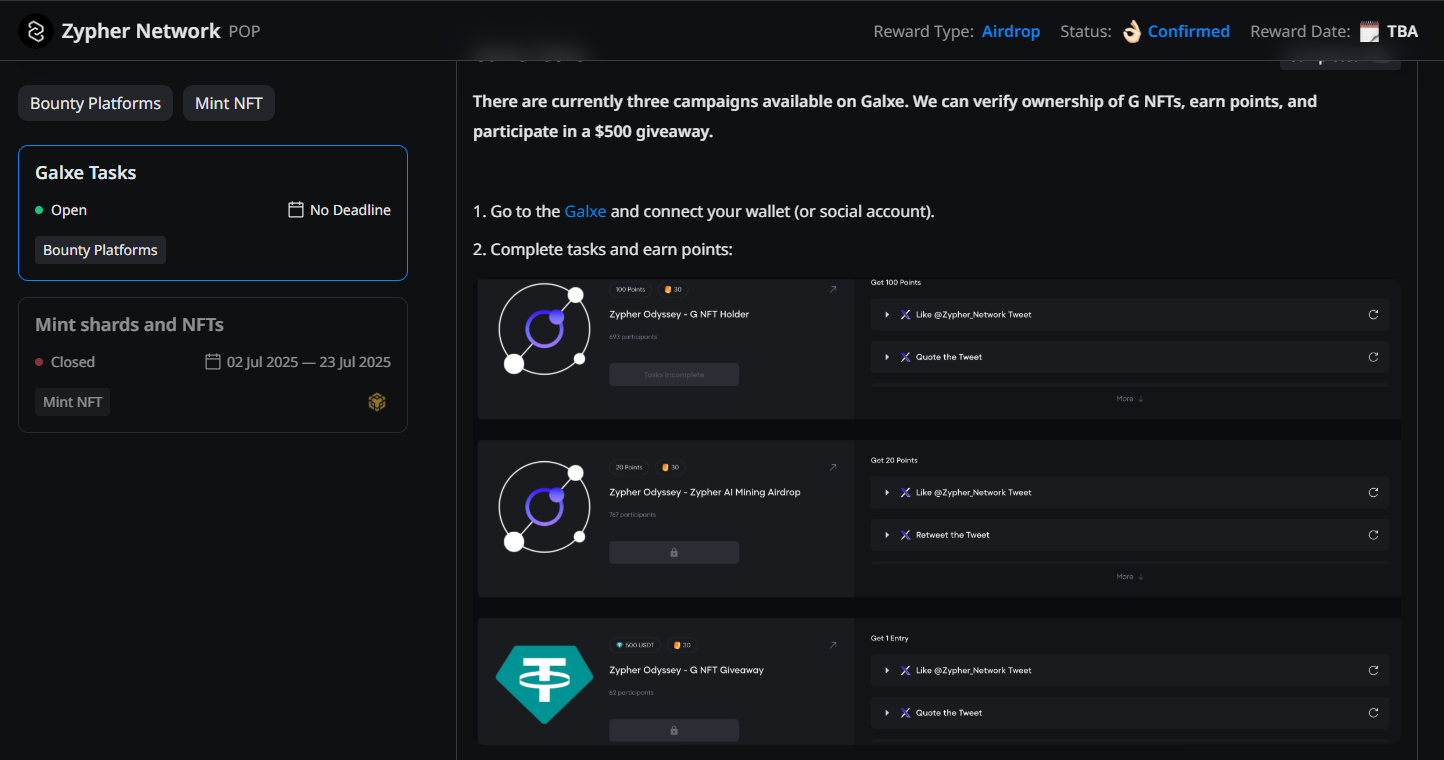Click the red Closed status dot

coord(39,362)
